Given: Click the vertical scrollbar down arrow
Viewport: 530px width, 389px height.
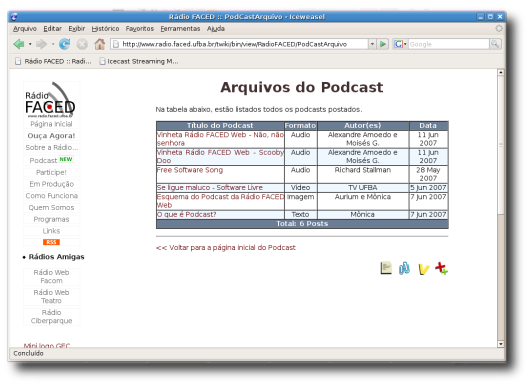Looking at the screenshot, I should point(501,344).
